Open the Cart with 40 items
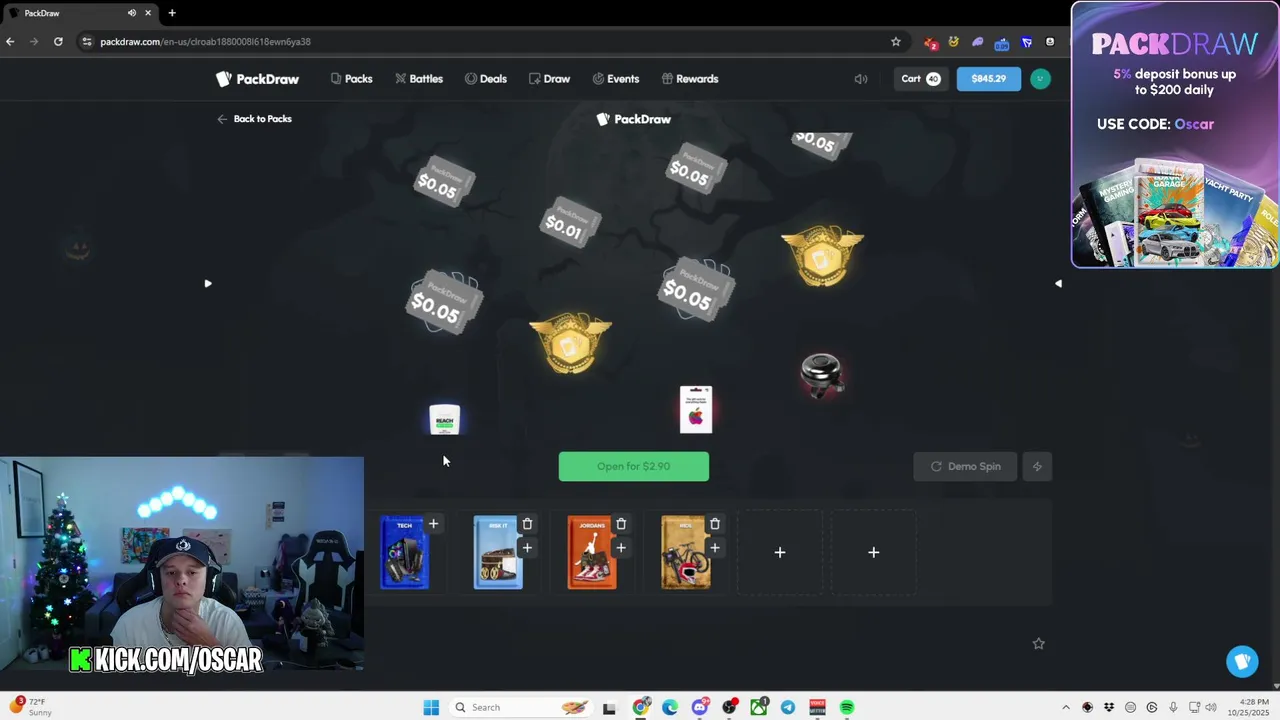 pos(920,79)
